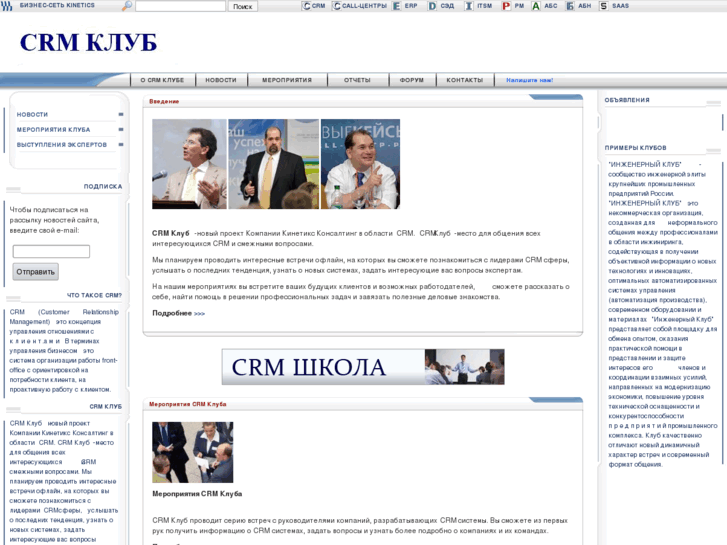
Task: Click the Отправить subscribe button
Action: point(36,272)
